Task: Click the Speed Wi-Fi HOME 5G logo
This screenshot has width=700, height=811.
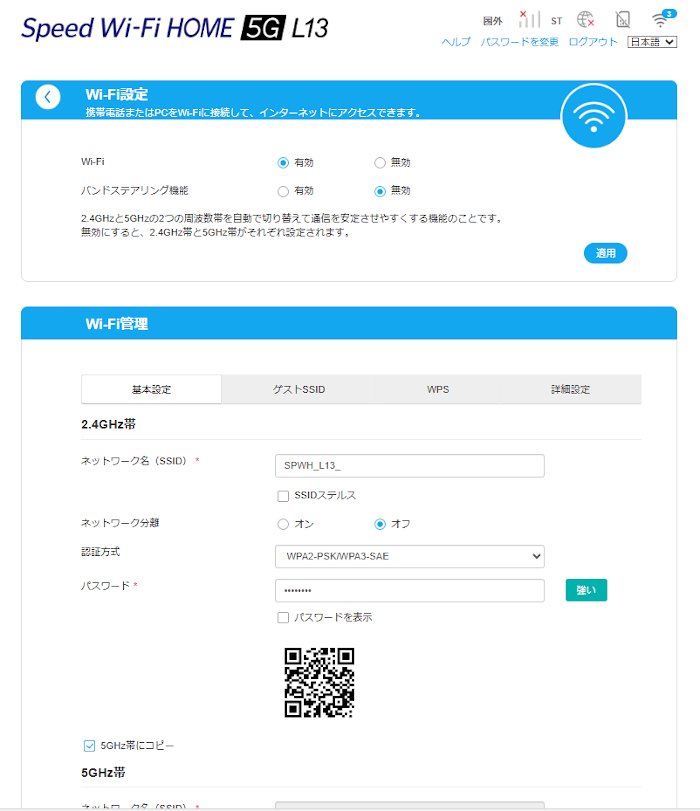Action: [x=174, y=28]
